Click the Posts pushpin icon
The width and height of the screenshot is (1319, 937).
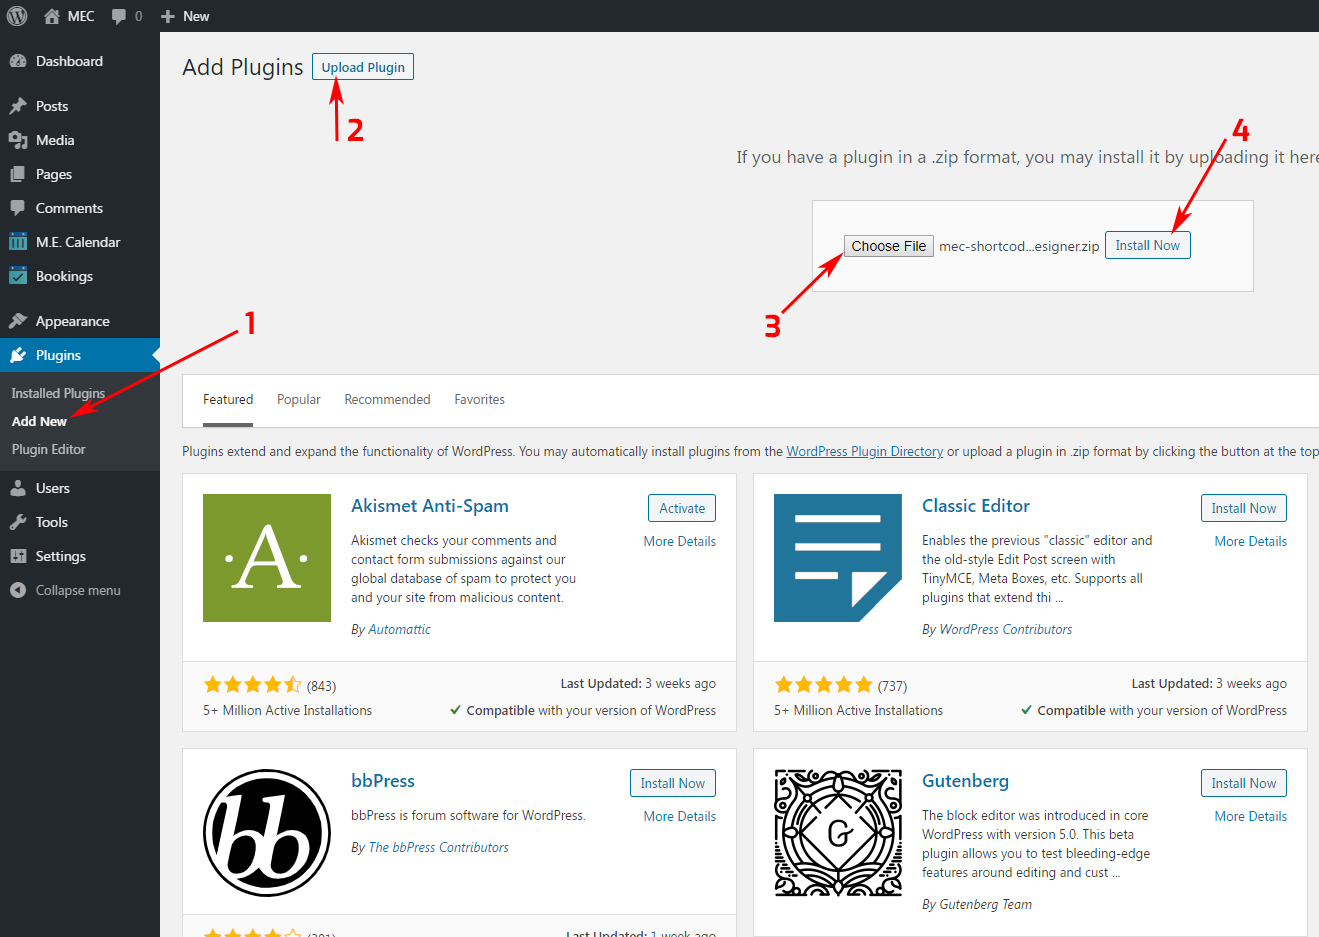(18, 106)
